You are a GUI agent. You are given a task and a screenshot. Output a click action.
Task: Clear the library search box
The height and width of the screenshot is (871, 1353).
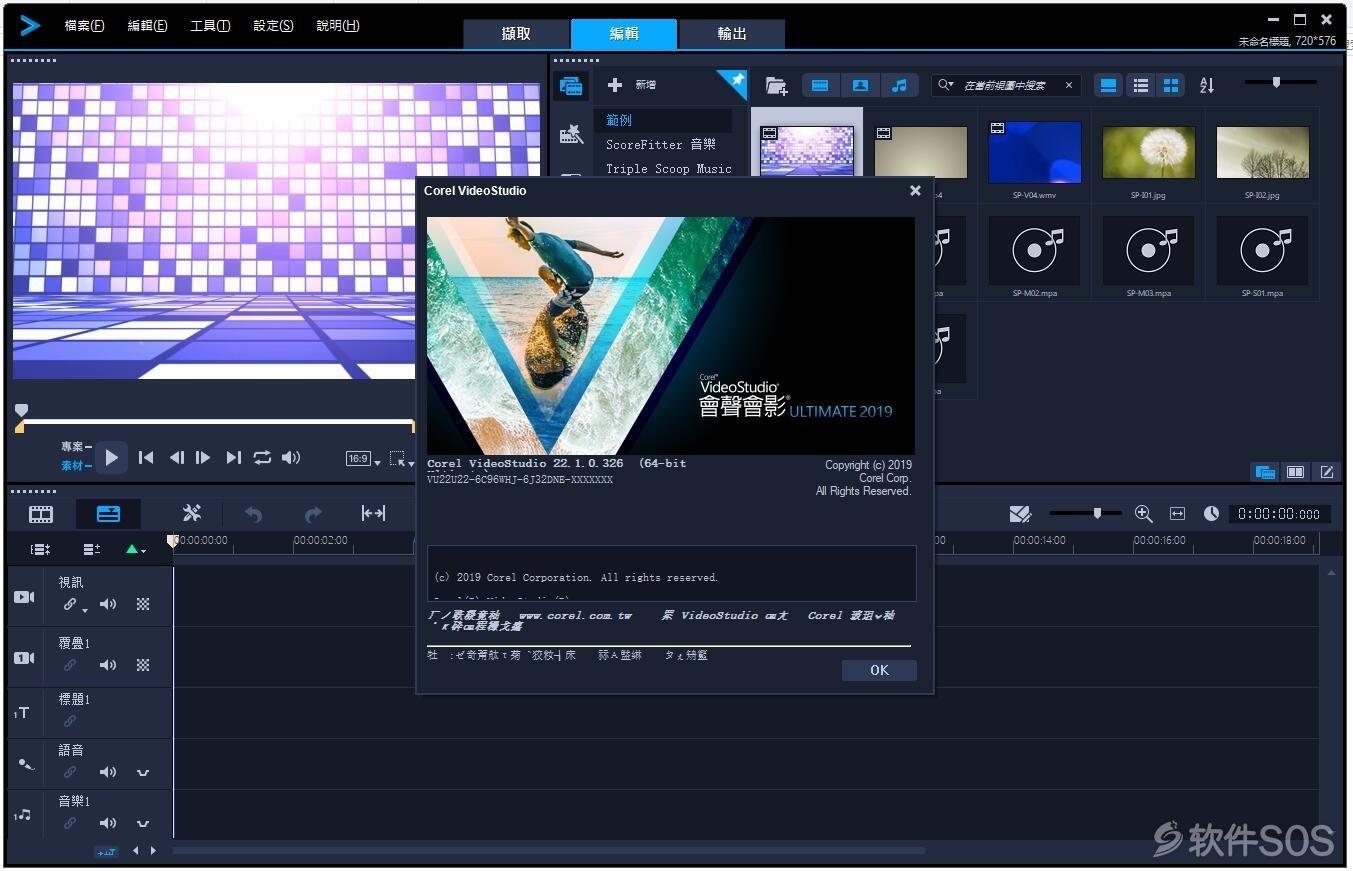pyautogui.click(x=1069, y=85)
